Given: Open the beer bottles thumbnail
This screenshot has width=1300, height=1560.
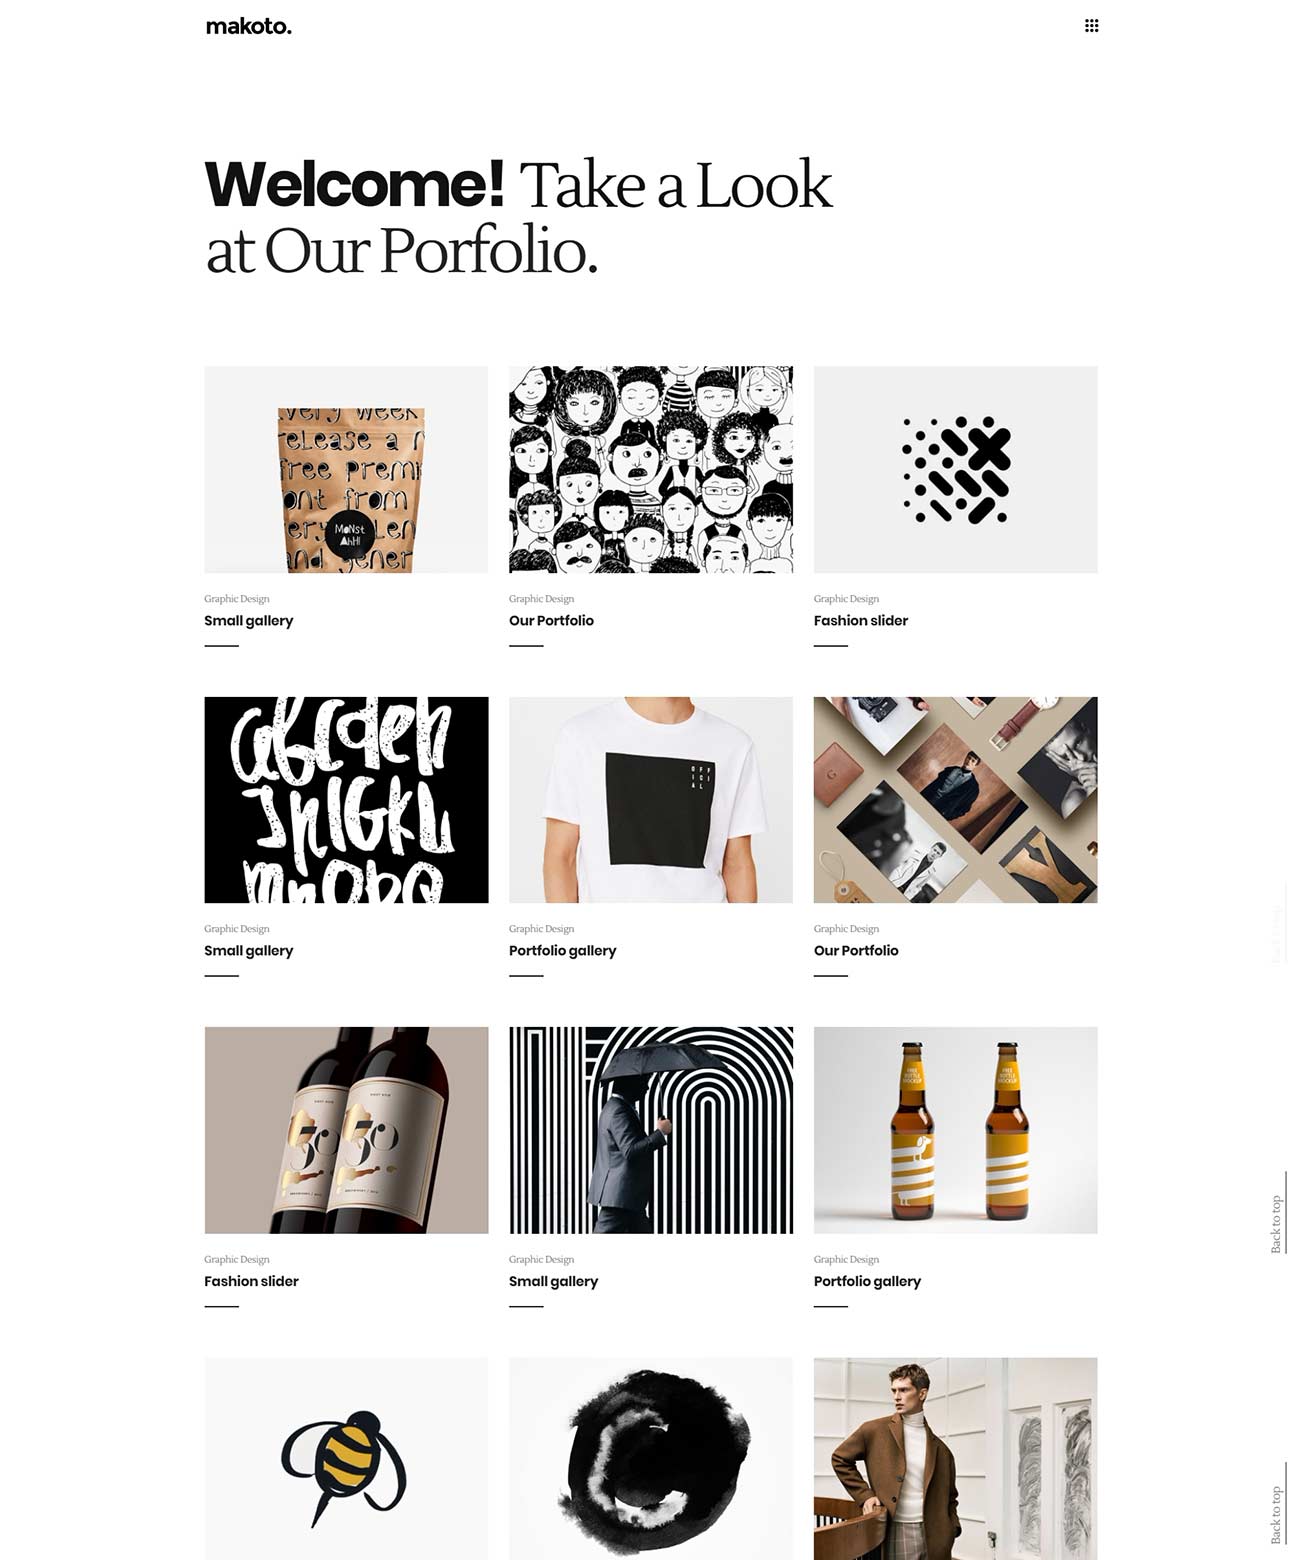Looking at the screenshot, I should [955, 1130].
